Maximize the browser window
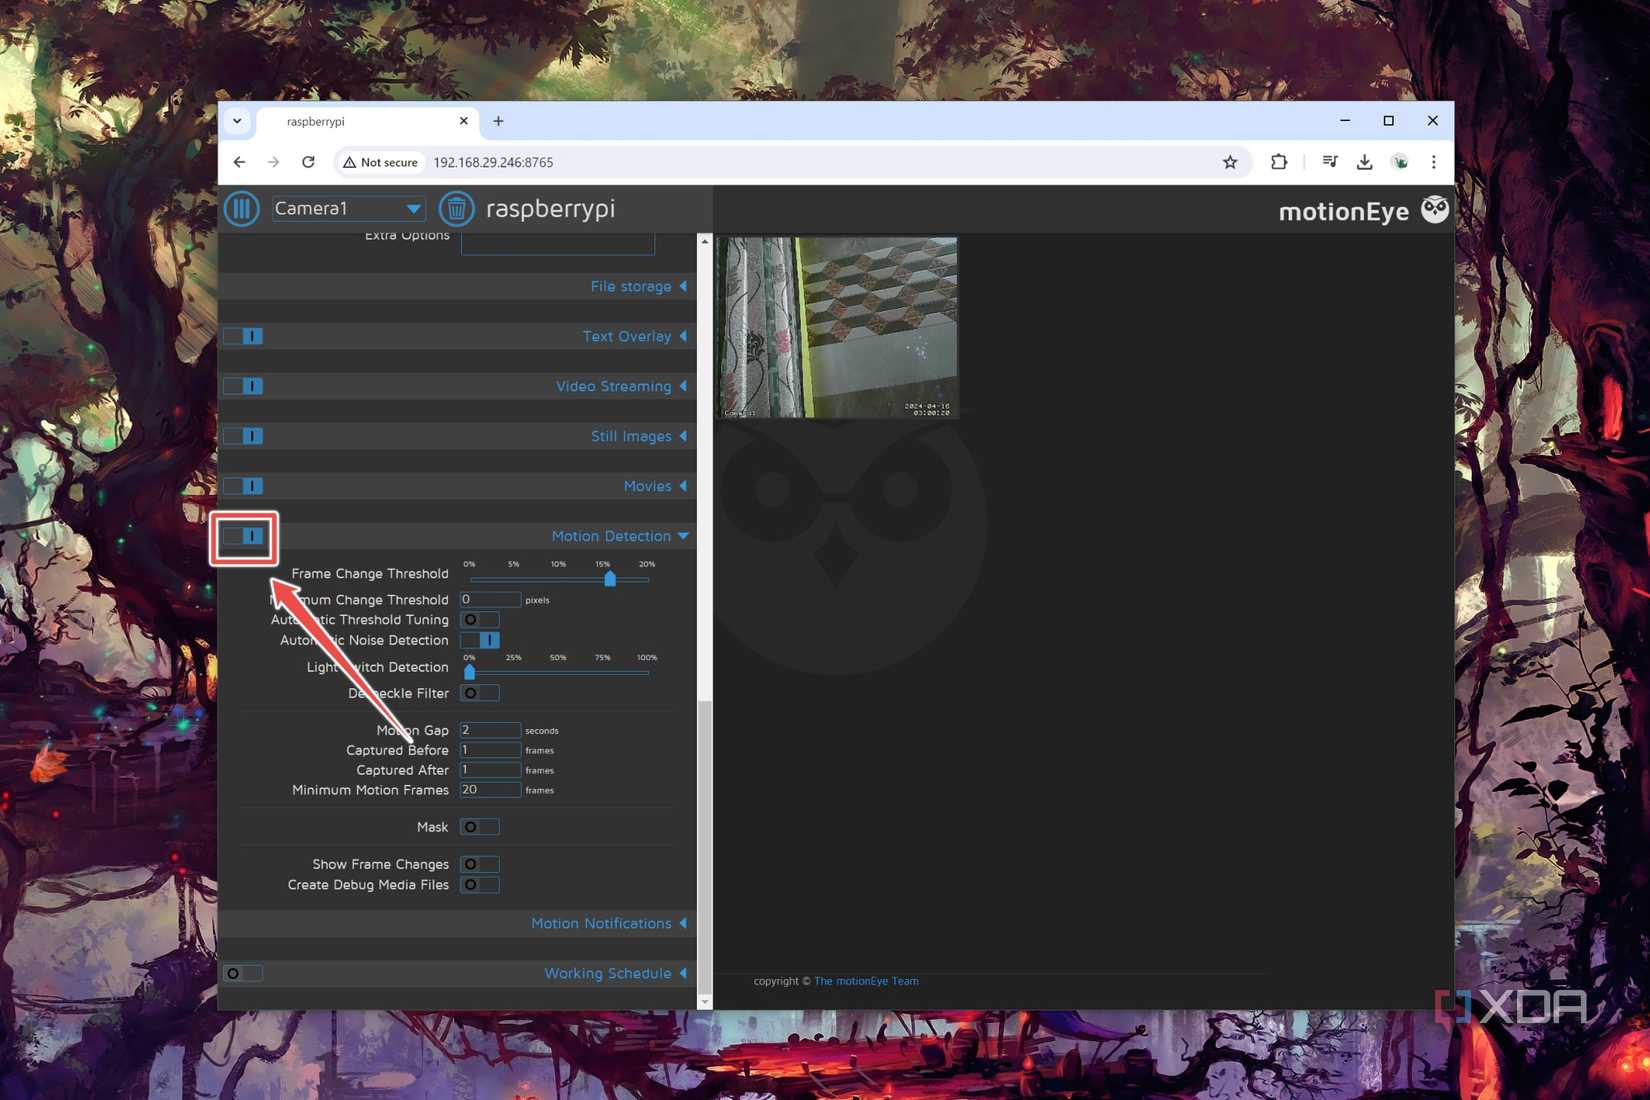Screen dimensions: 1650x1100 1388,121
